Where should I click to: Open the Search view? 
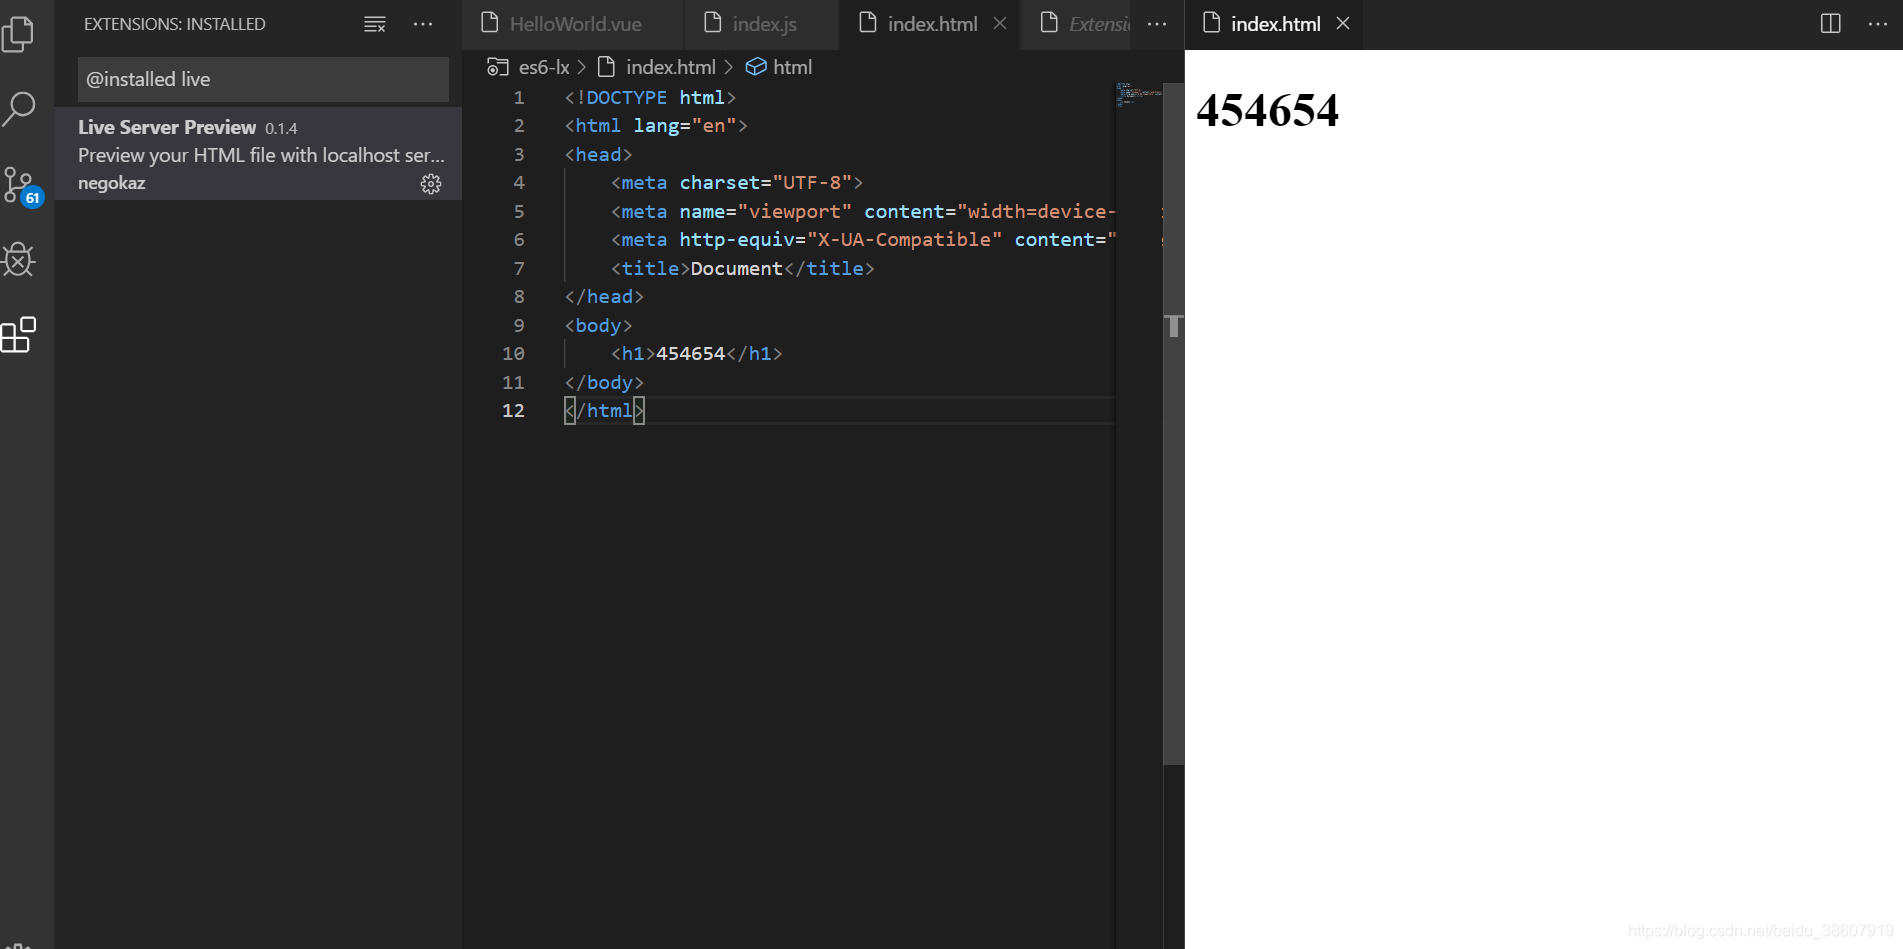click(19, 108)
